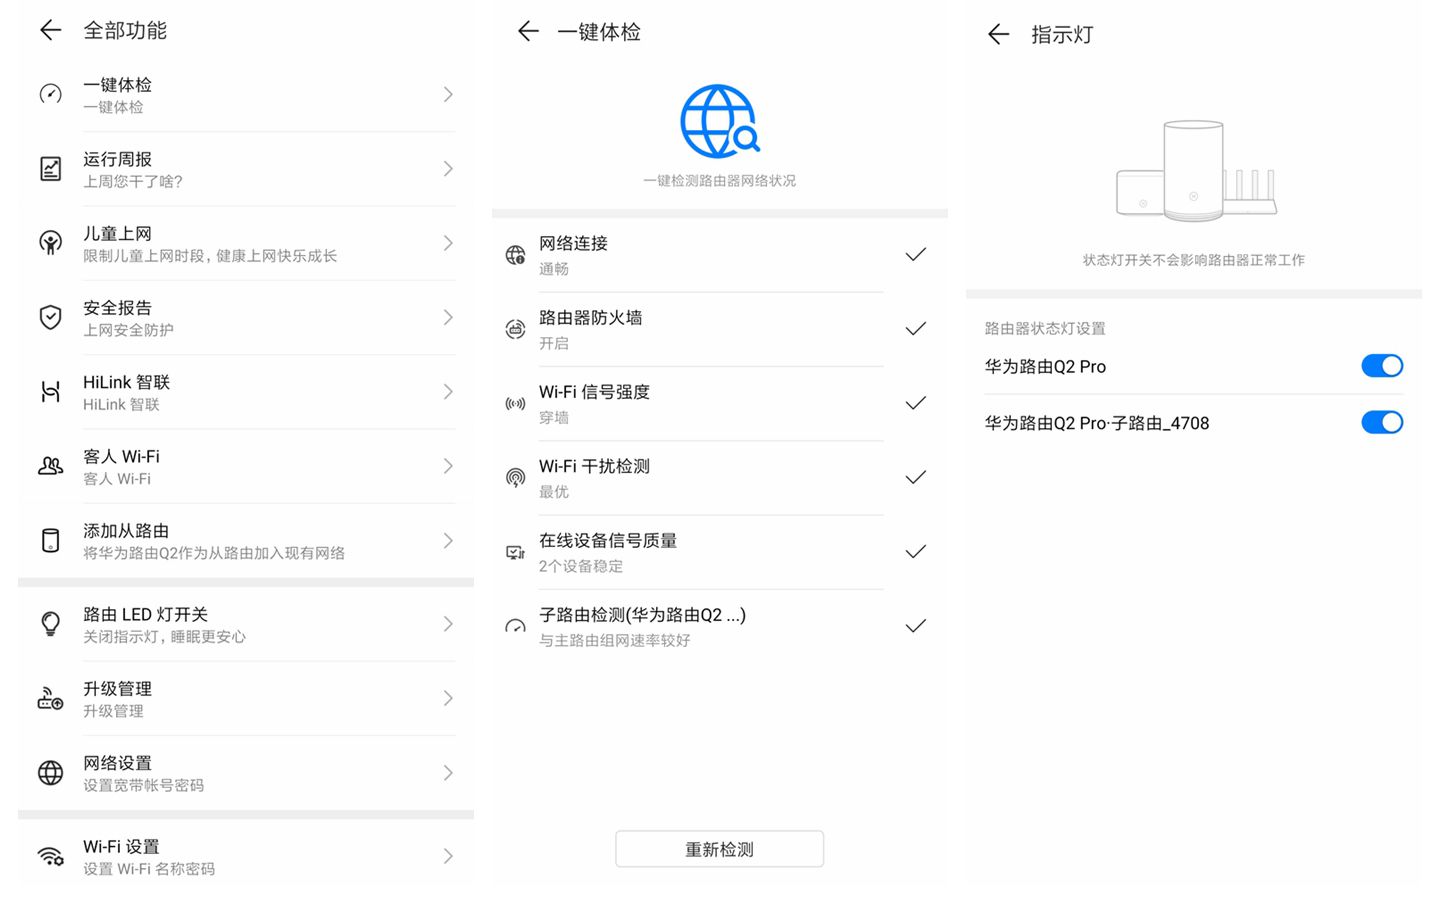Image resolution: width=1440 pixels, height=904 pixels.
Task: Select 设置宽带帐号密码 subtitle
Action: [x=143, y=786]
